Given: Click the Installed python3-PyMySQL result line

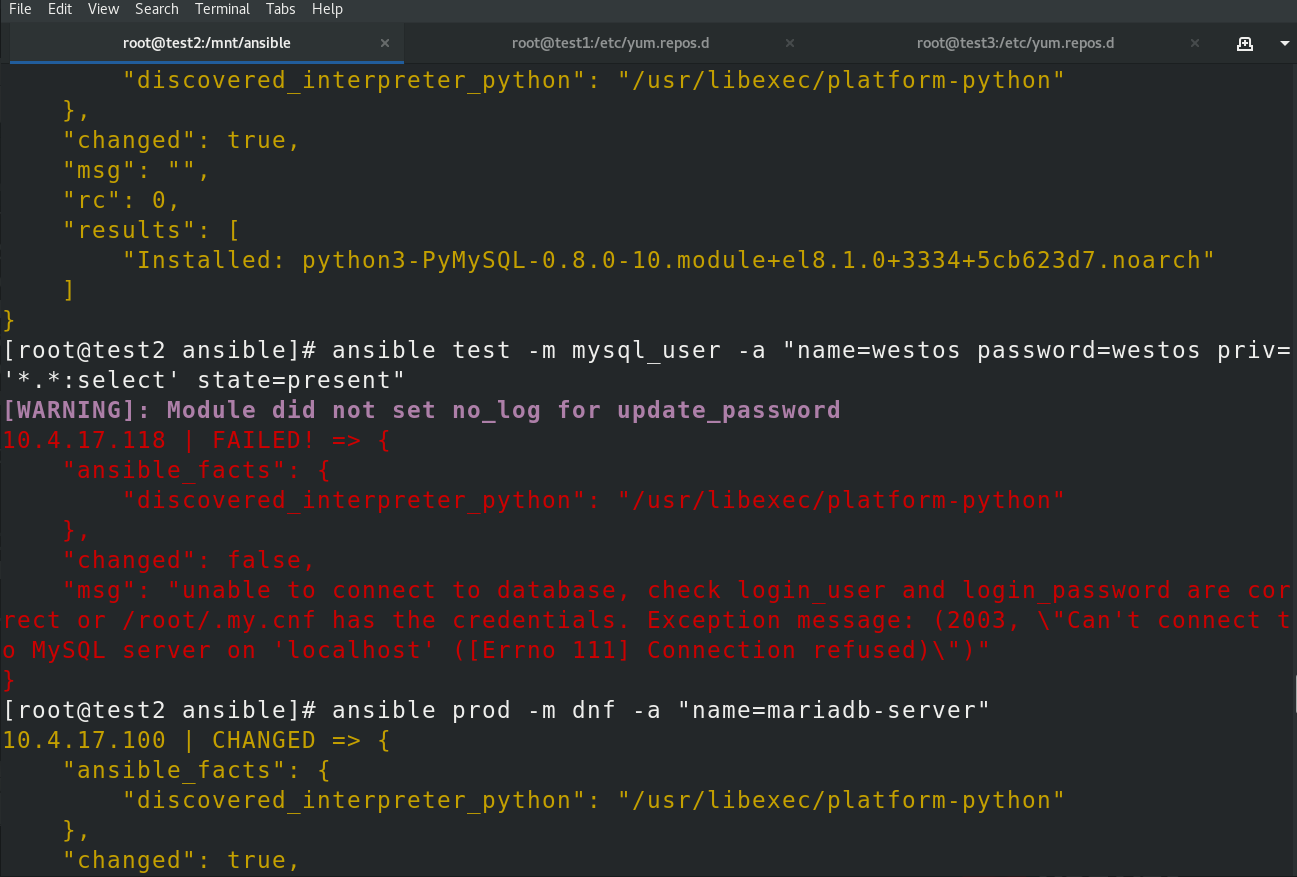Looking at the screenshot, I should (x=669, y=260).
